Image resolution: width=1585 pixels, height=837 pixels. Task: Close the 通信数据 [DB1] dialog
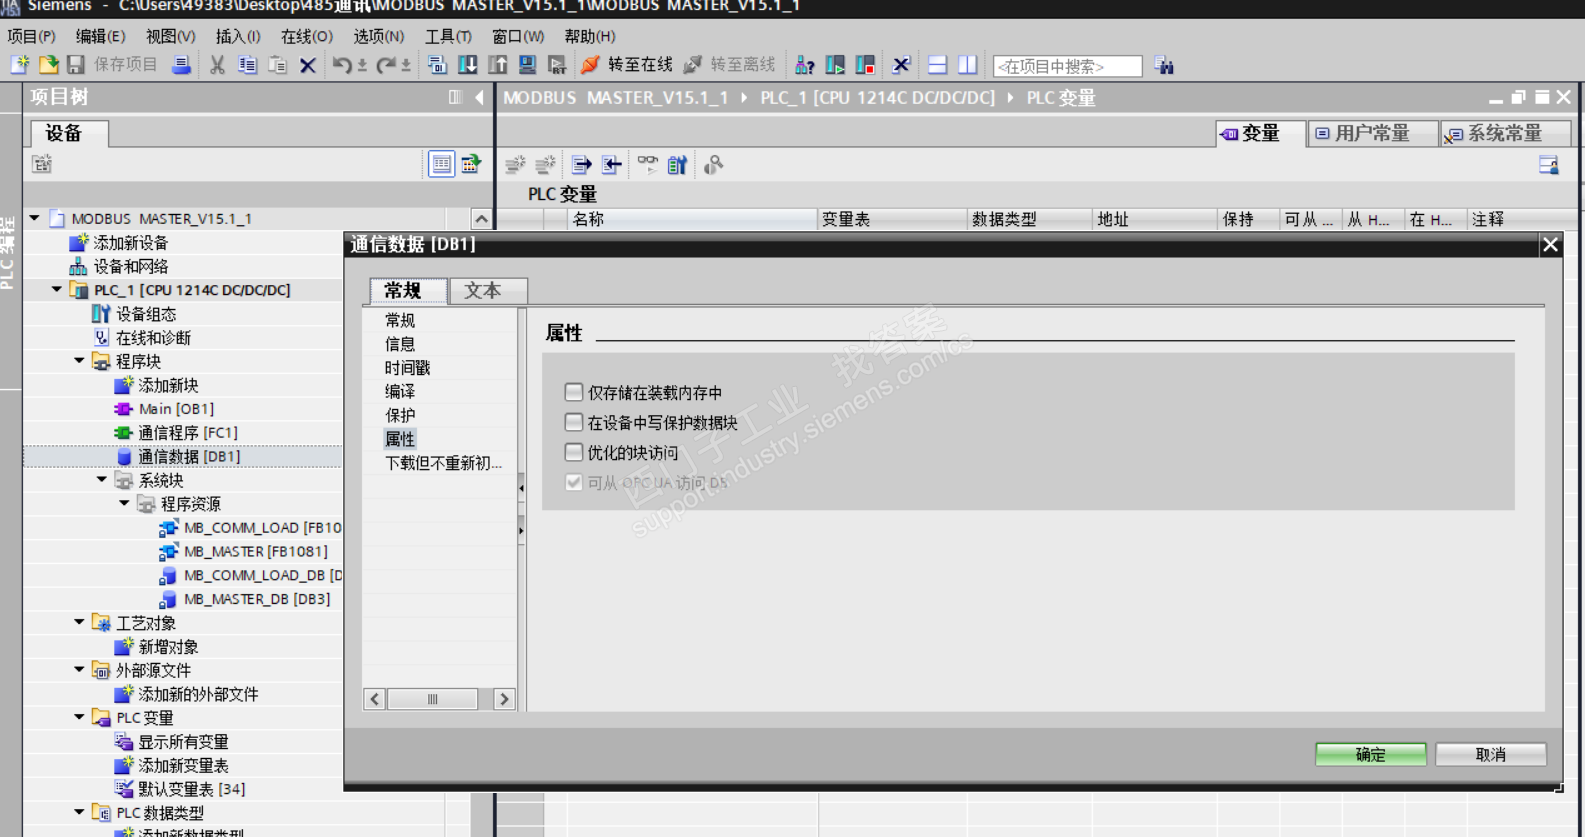1550,245
